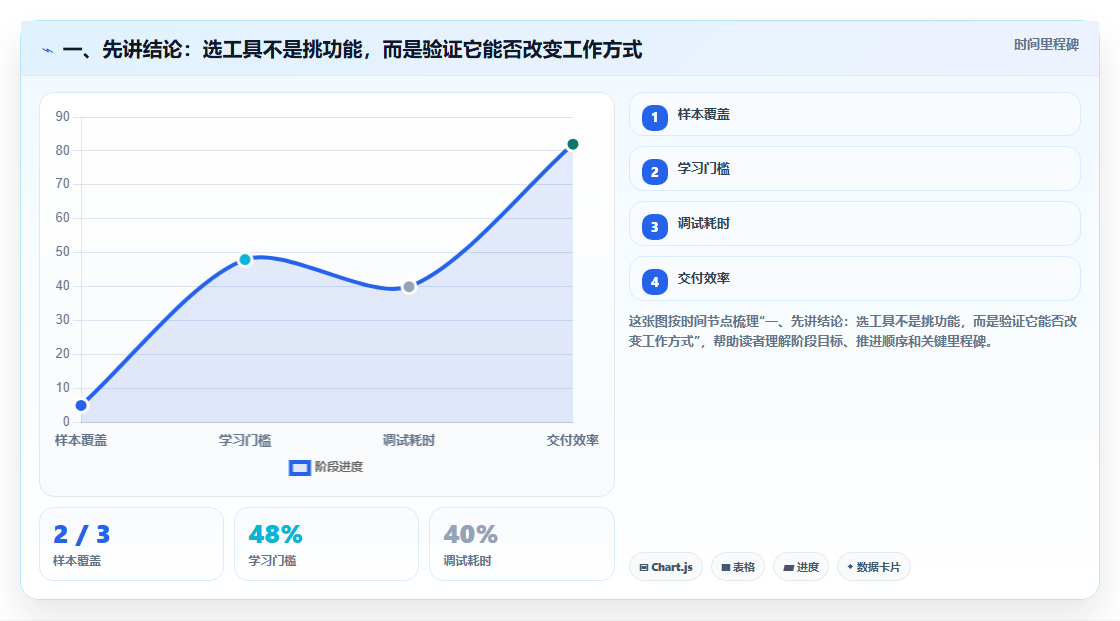Screen dimensions: 1120x621
Task: Select the 调试耗时 gray data point
Action: tap(409, 287)
